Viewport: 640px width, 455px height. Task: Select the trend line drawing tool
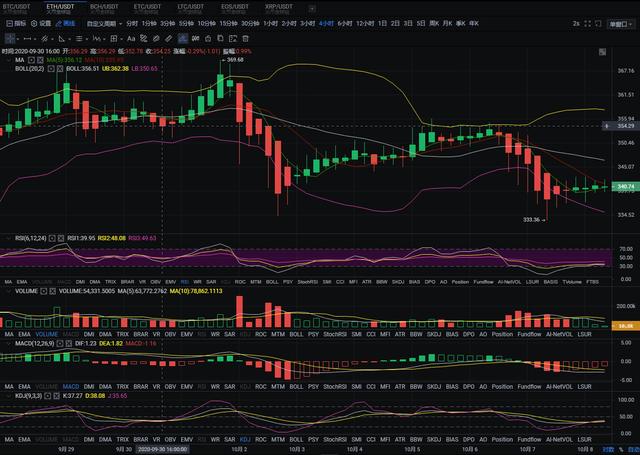pos(27,39)
